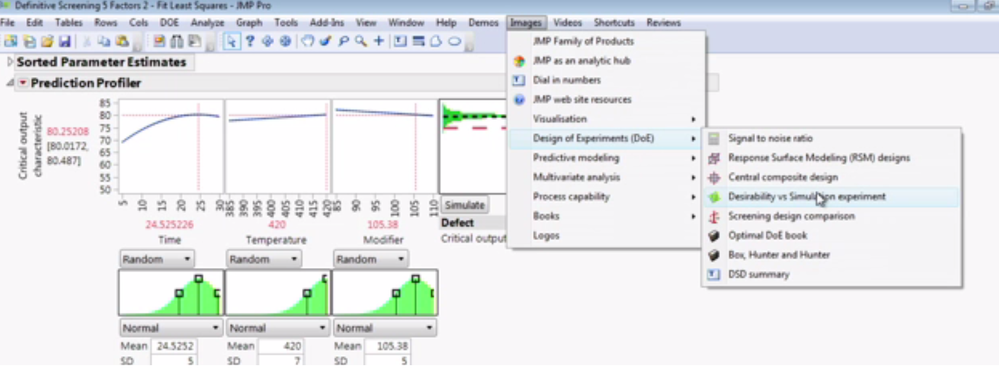This screenshot has height=377, width=999.
Task: Open the Random dropdown under Time
Action: click(x=157, y=259)
